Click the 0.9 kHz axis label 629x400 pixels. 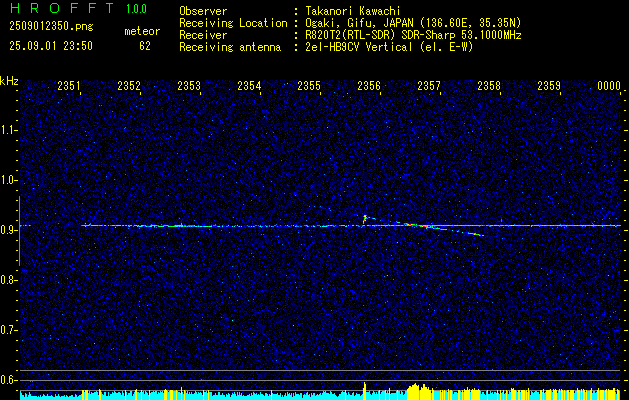(x=8, y=230)
